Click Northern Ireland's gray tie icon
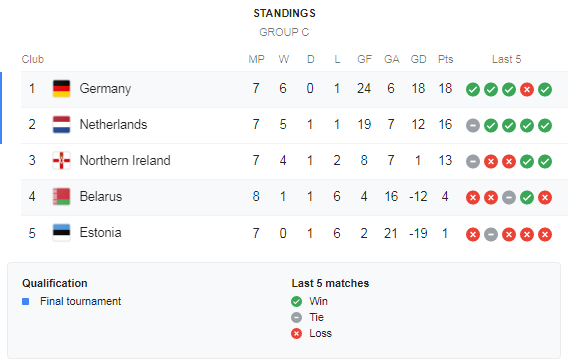 pyautogui.click(x=473, y=162)
